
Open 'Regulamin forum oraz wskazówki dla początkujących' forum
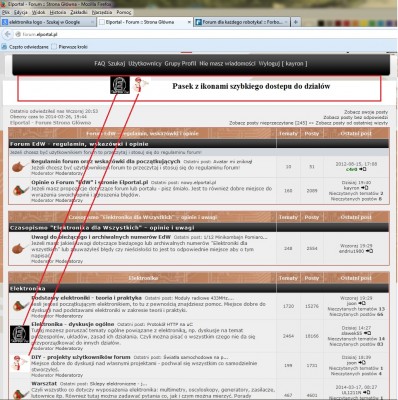point(106,161)
